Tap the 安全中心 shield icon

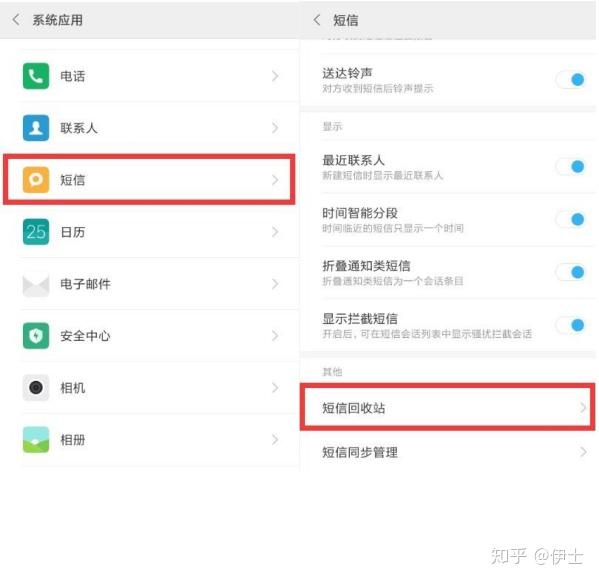click(x=36, y=336)
